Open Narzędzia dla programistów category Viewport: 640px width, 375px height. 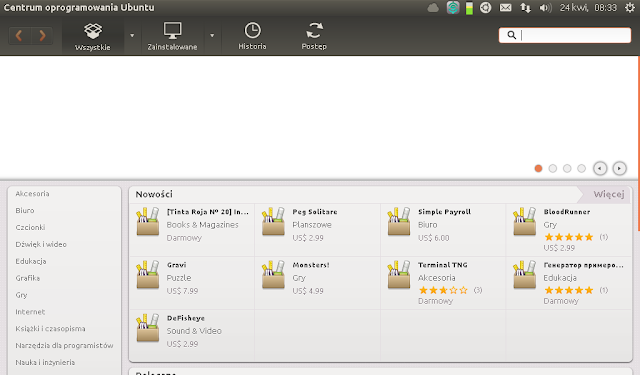coord(64,345)
